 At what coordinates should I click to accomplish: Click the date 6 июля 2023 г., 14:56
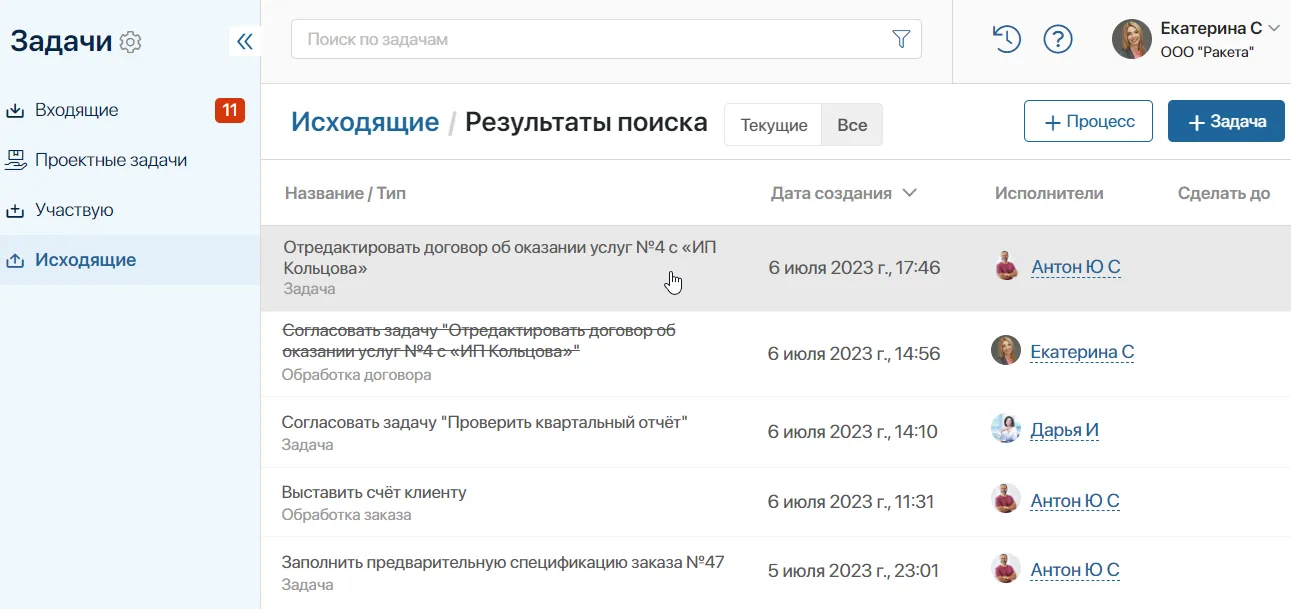pos(854,353)
